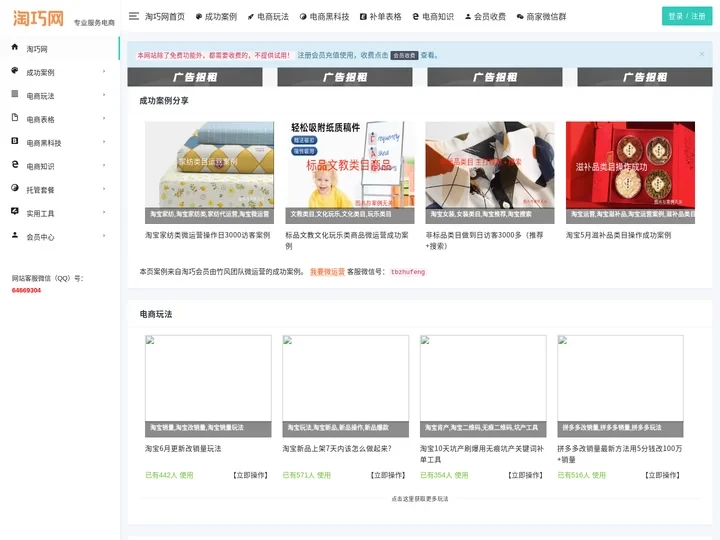Click 立即操作 under 淘宝10天坑产刷爆
The image size is (720, 540).
point(525,475)
